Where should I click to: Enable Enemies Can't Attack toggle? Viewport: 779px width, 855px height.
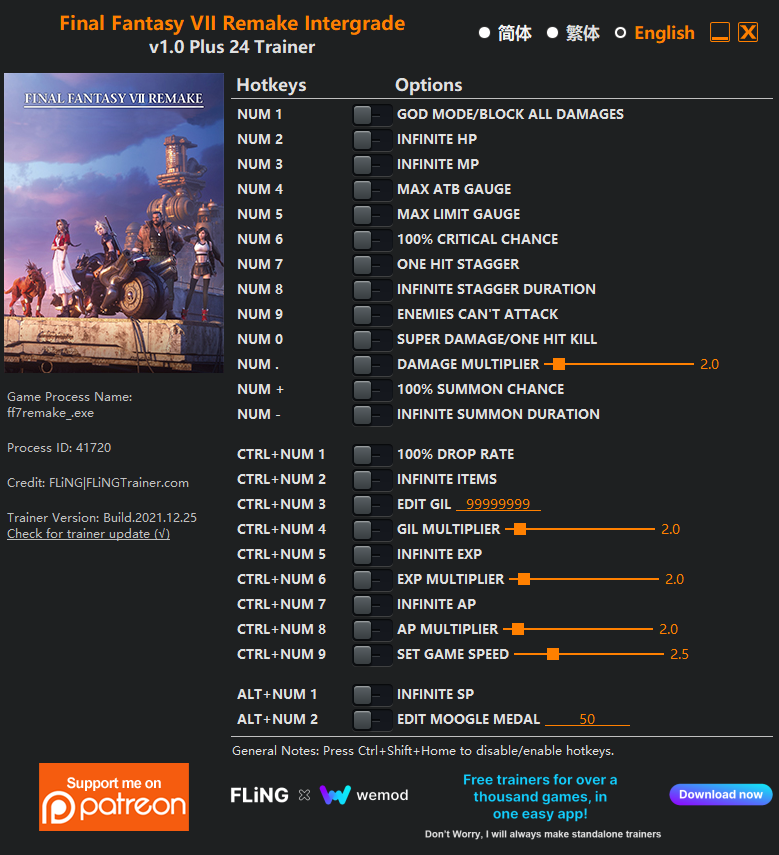pyautogui.click(x=372, y=315)
